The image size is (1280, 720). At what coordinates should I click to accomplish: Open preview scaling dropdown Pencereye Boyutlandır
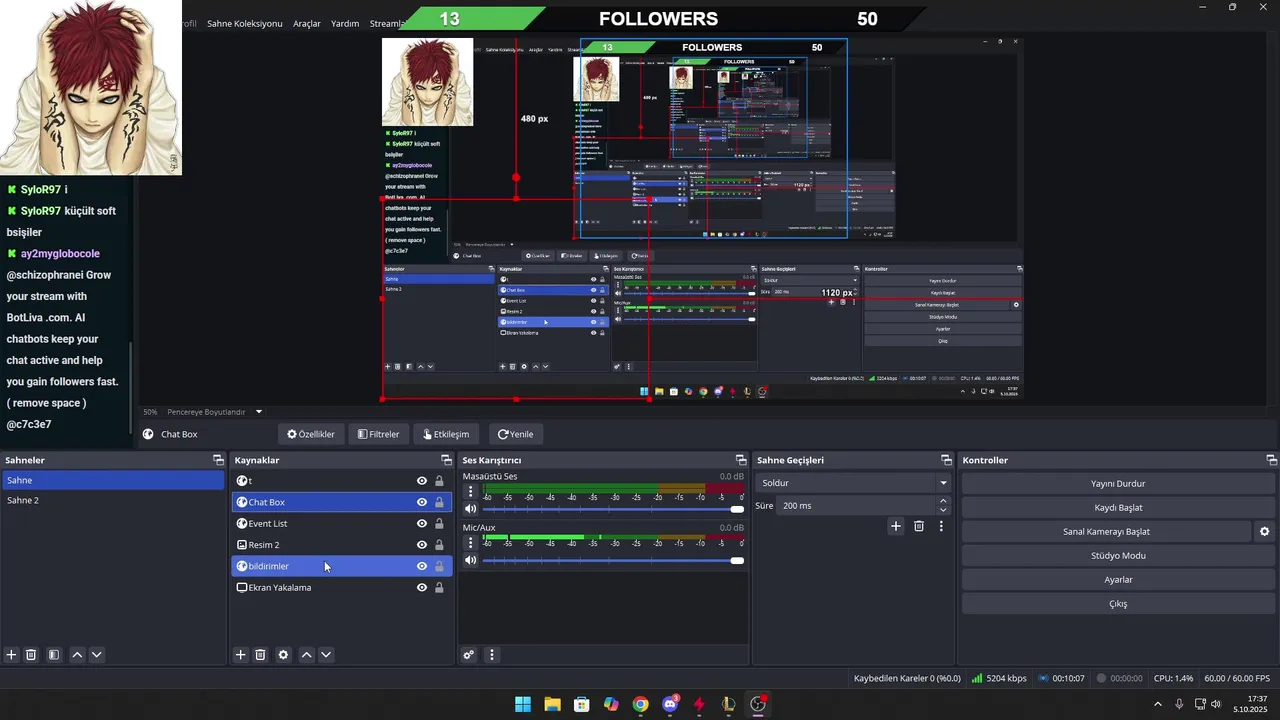pos(214,412)
